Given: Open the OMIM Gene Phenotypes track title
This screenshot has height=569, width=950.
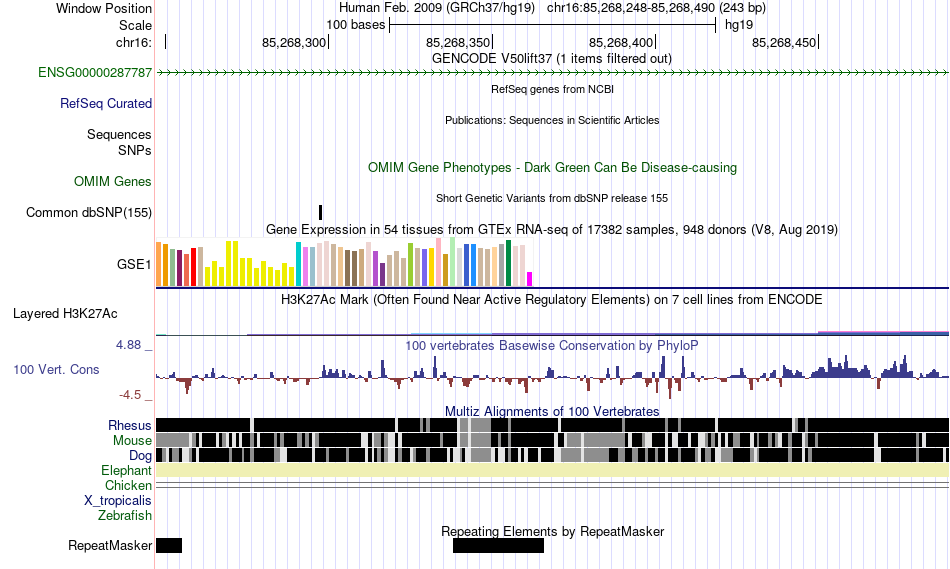Looking at the screenshot, I should (x=552, y=167).
